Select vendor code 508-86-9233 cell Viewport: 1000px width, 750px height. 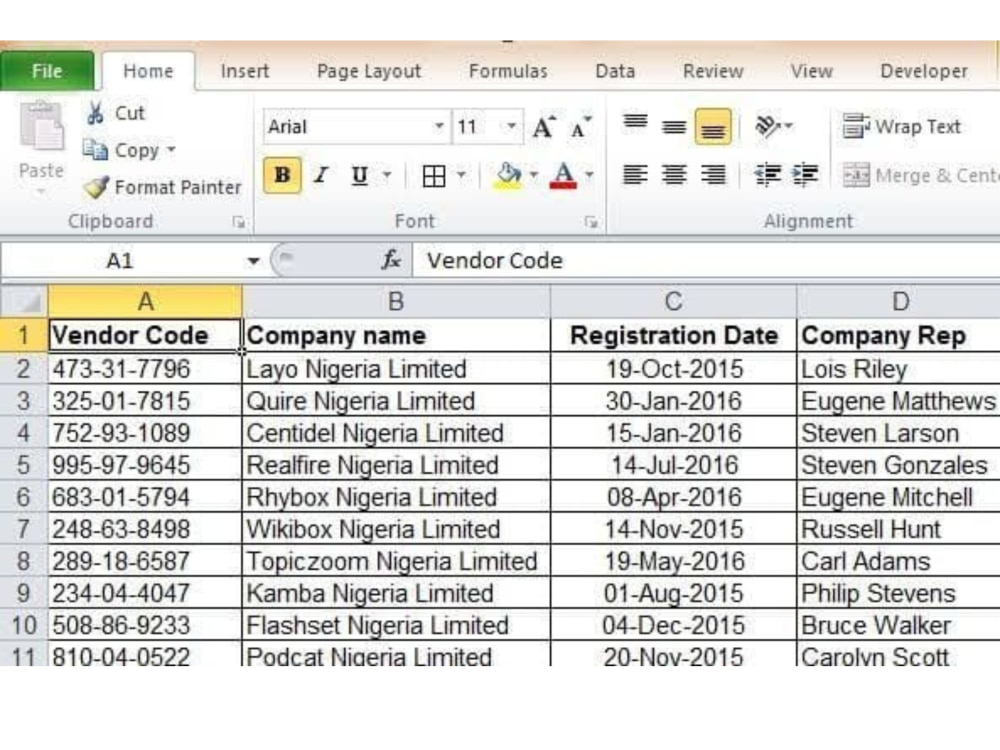click(x=145, y=625)
